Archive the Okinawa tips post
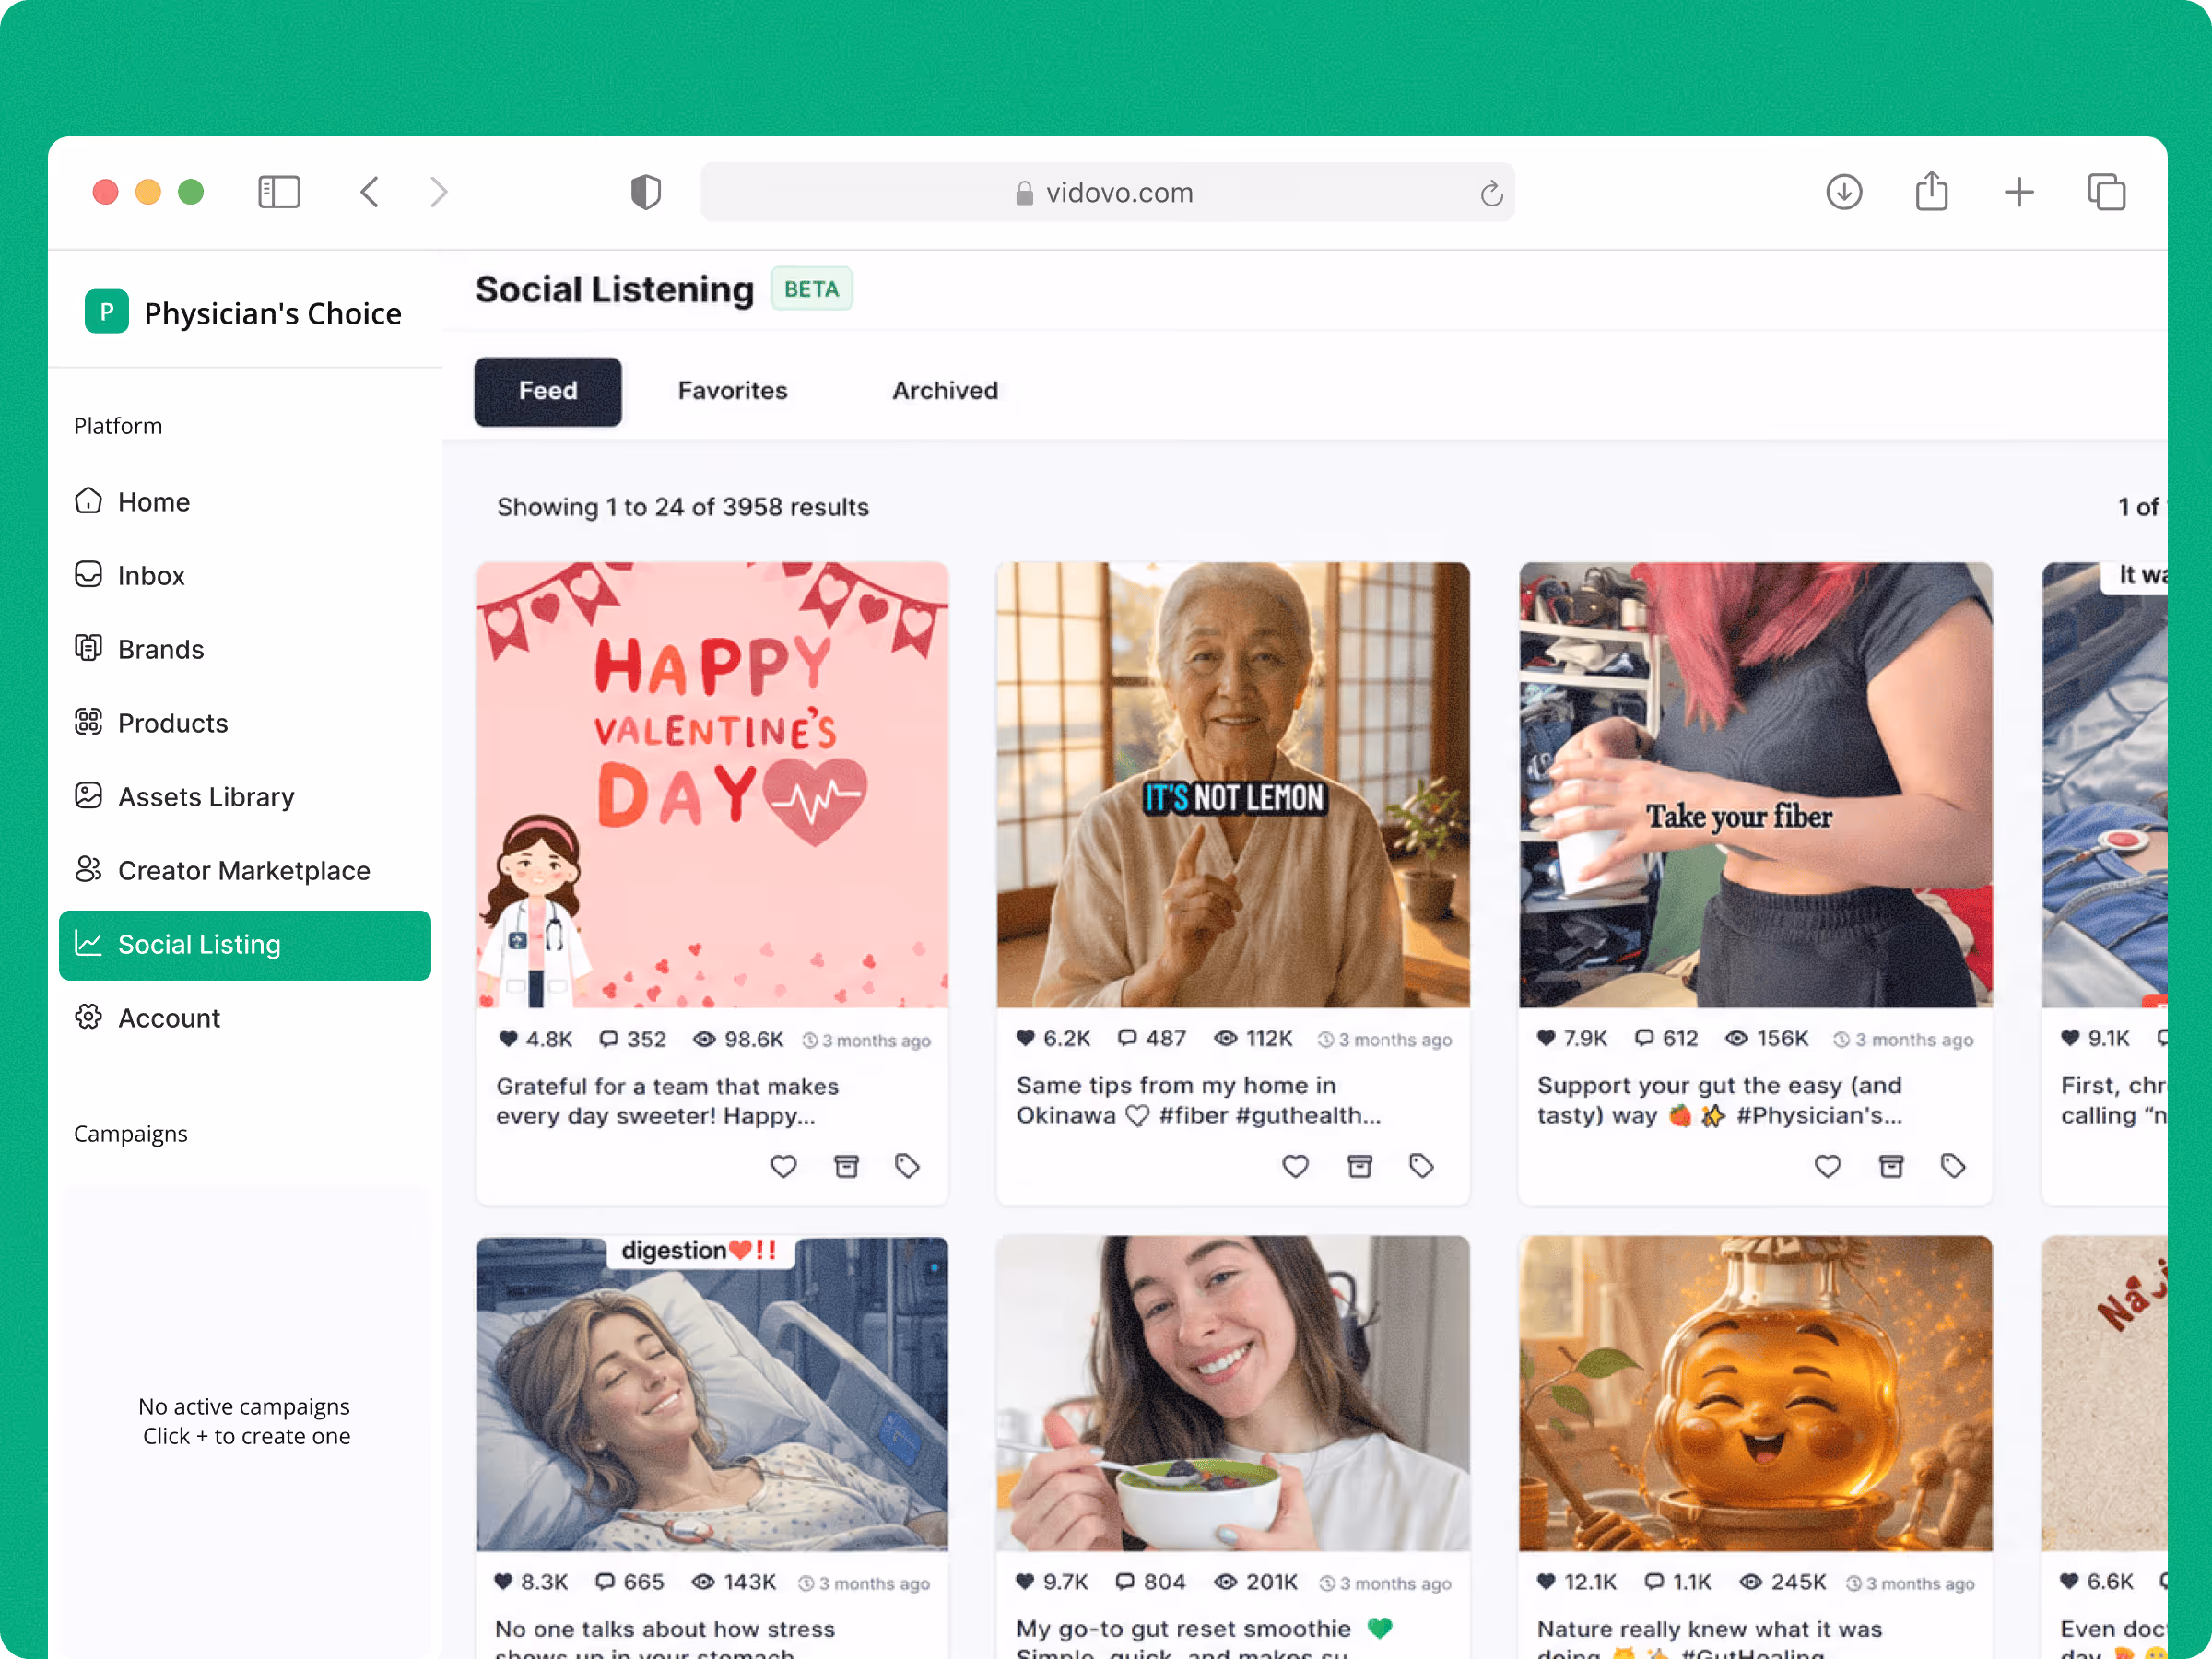The width and height of the screenshot is (2212, 1659). (1360, 1166)
